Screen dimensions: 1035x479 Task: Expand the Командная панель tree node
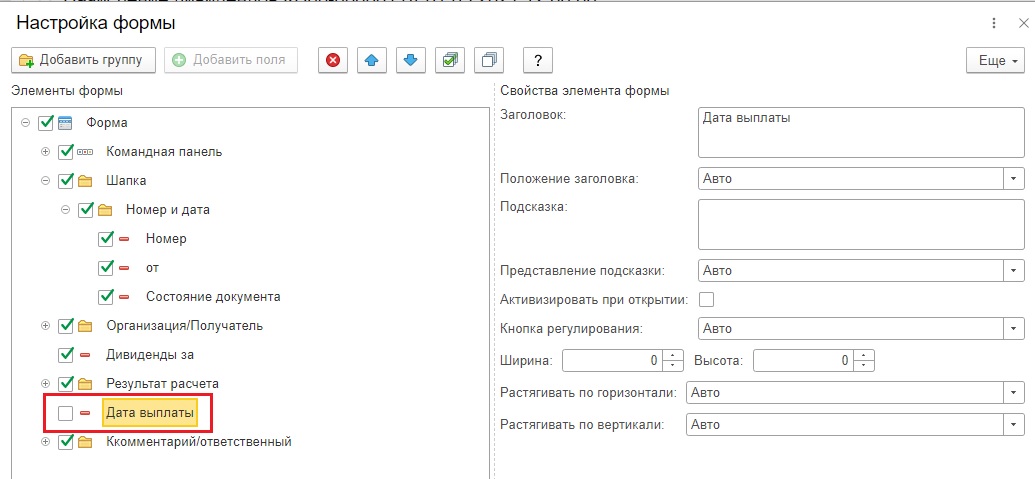[x=46, y=152]
